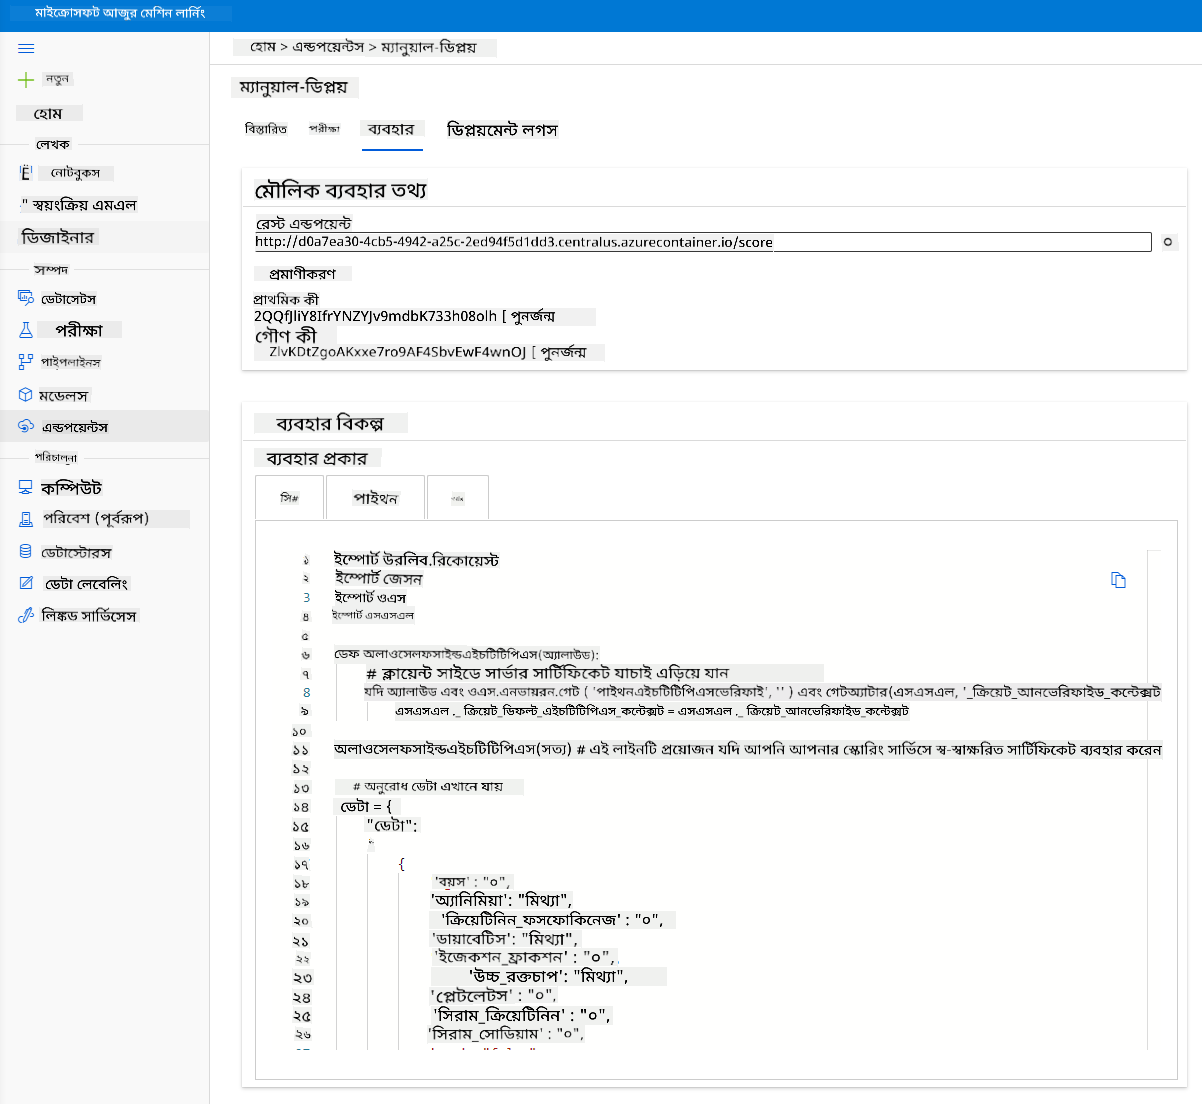Switch to ডিপ্লয়মেন্ট লগস tab

[502, 130]
